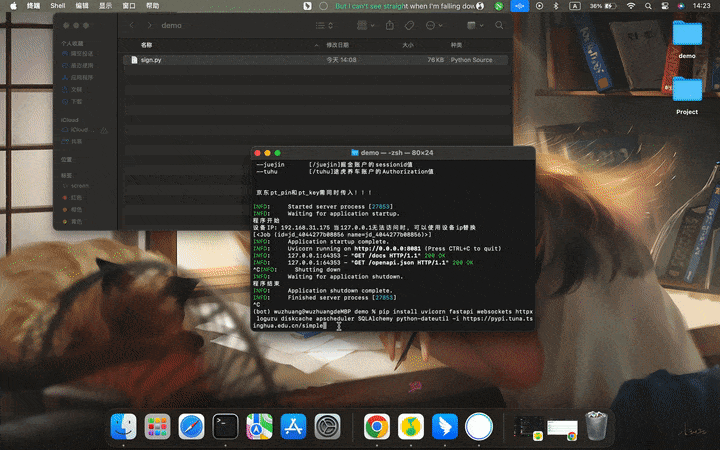Screen dimensions: 720x450
Task: Sort Finder files by 种类 column
Action: tap(456, 45)
